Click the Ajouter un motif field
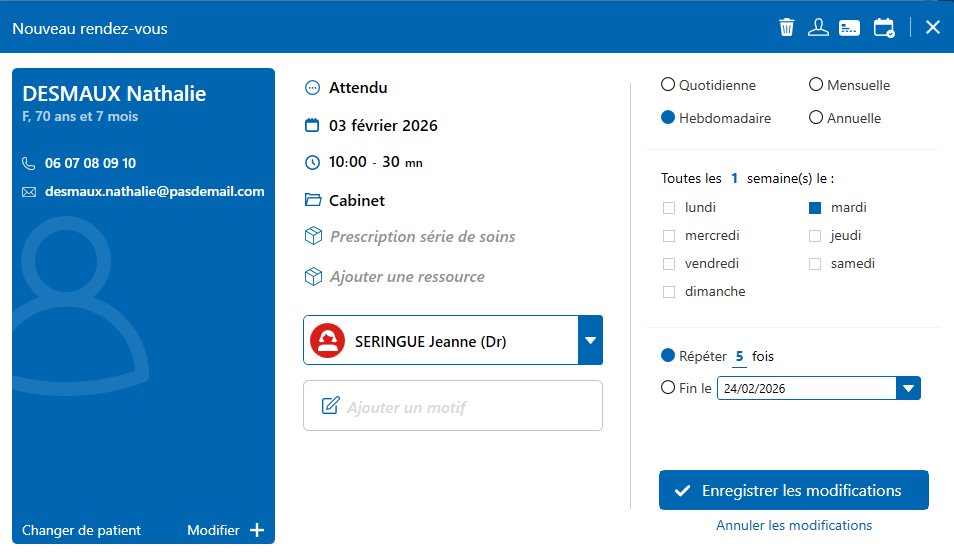Viewport: 954px width, 557px height. tap(453, 406)
